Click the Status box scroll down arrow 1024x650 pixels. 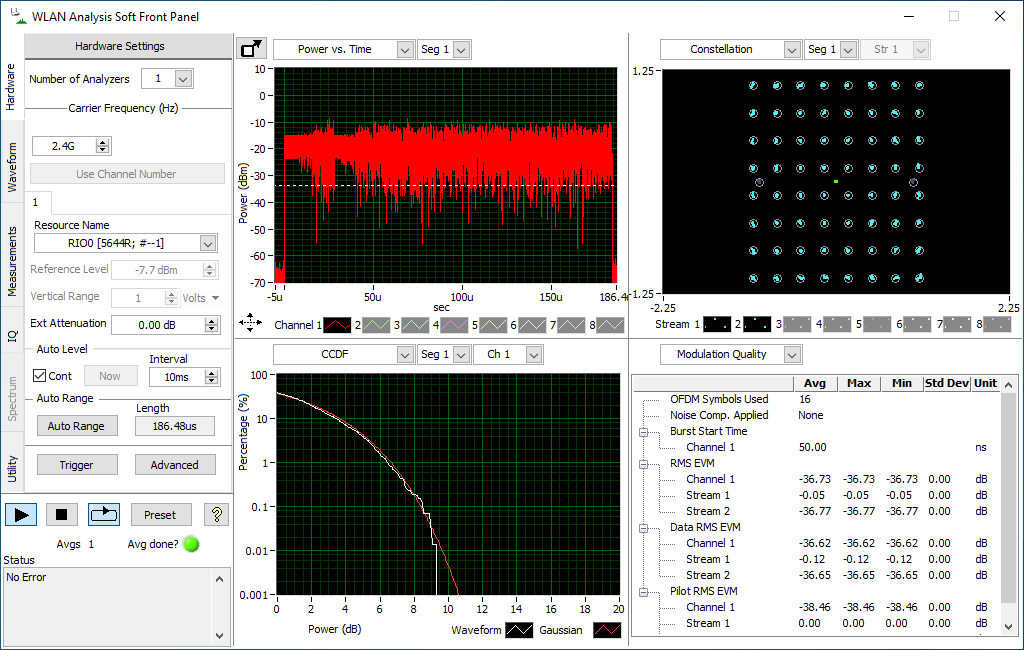220,635
